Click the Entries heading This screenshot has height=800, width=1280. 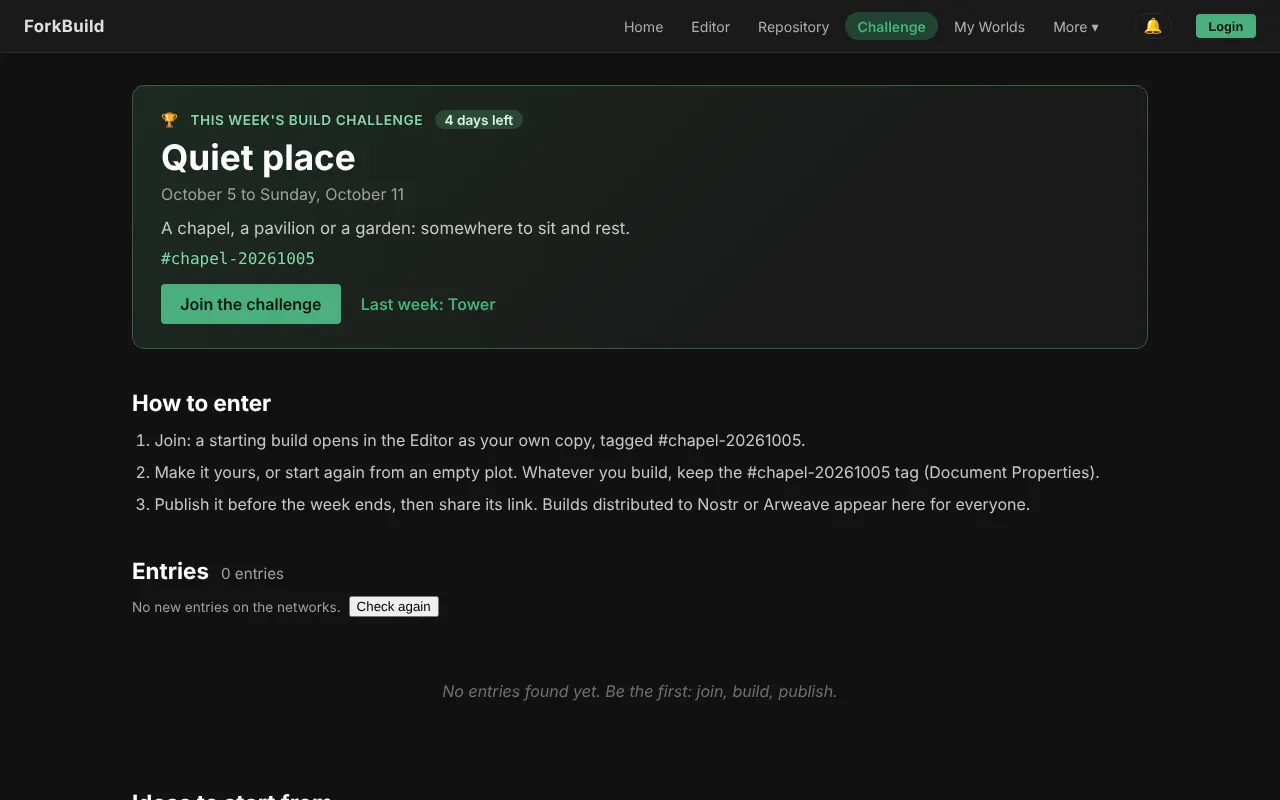point(170,571)
